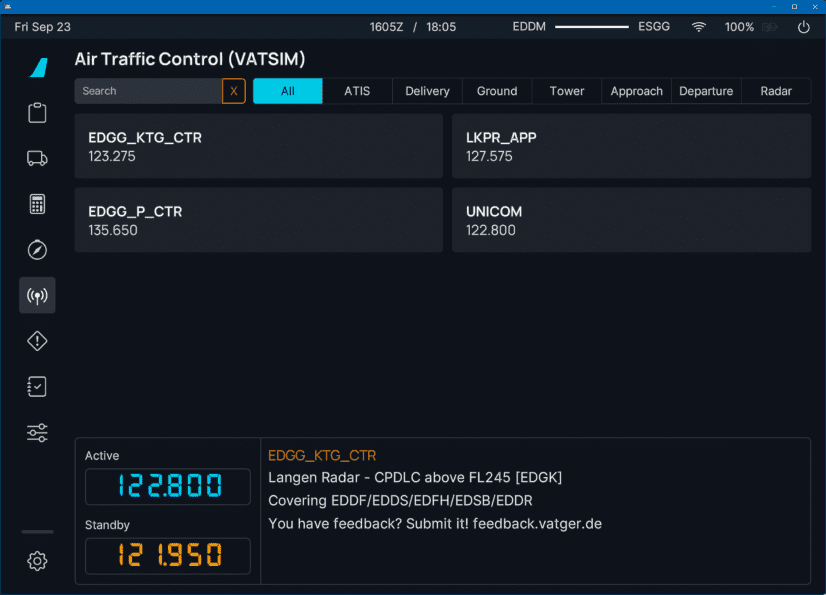The height and width of the screenshot is (595, 826).
Task: Show only Approach controllers
Action: pos(636,91)
